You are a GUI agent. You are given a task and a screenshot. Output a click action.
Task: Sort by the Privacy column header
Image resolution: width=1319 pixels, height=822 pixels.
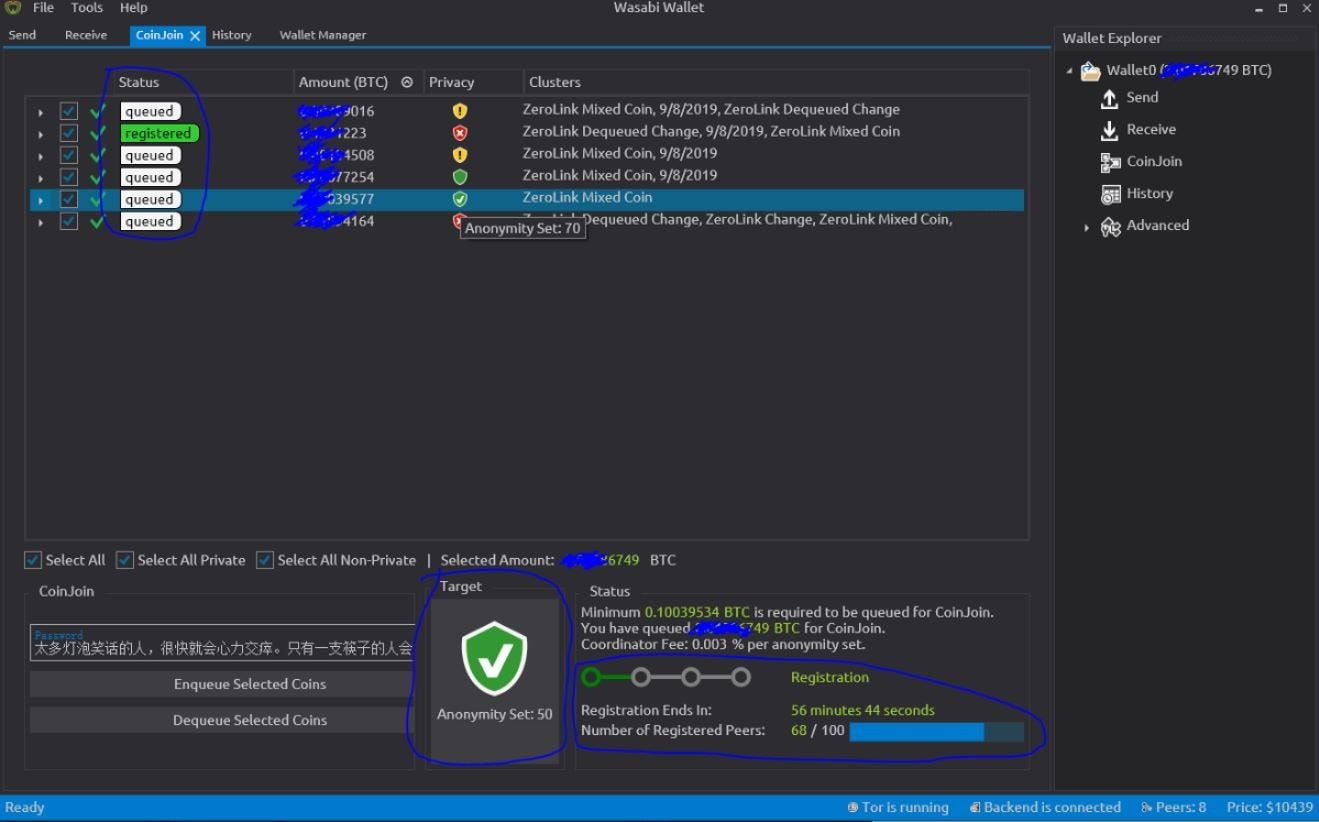pos(452,82)
